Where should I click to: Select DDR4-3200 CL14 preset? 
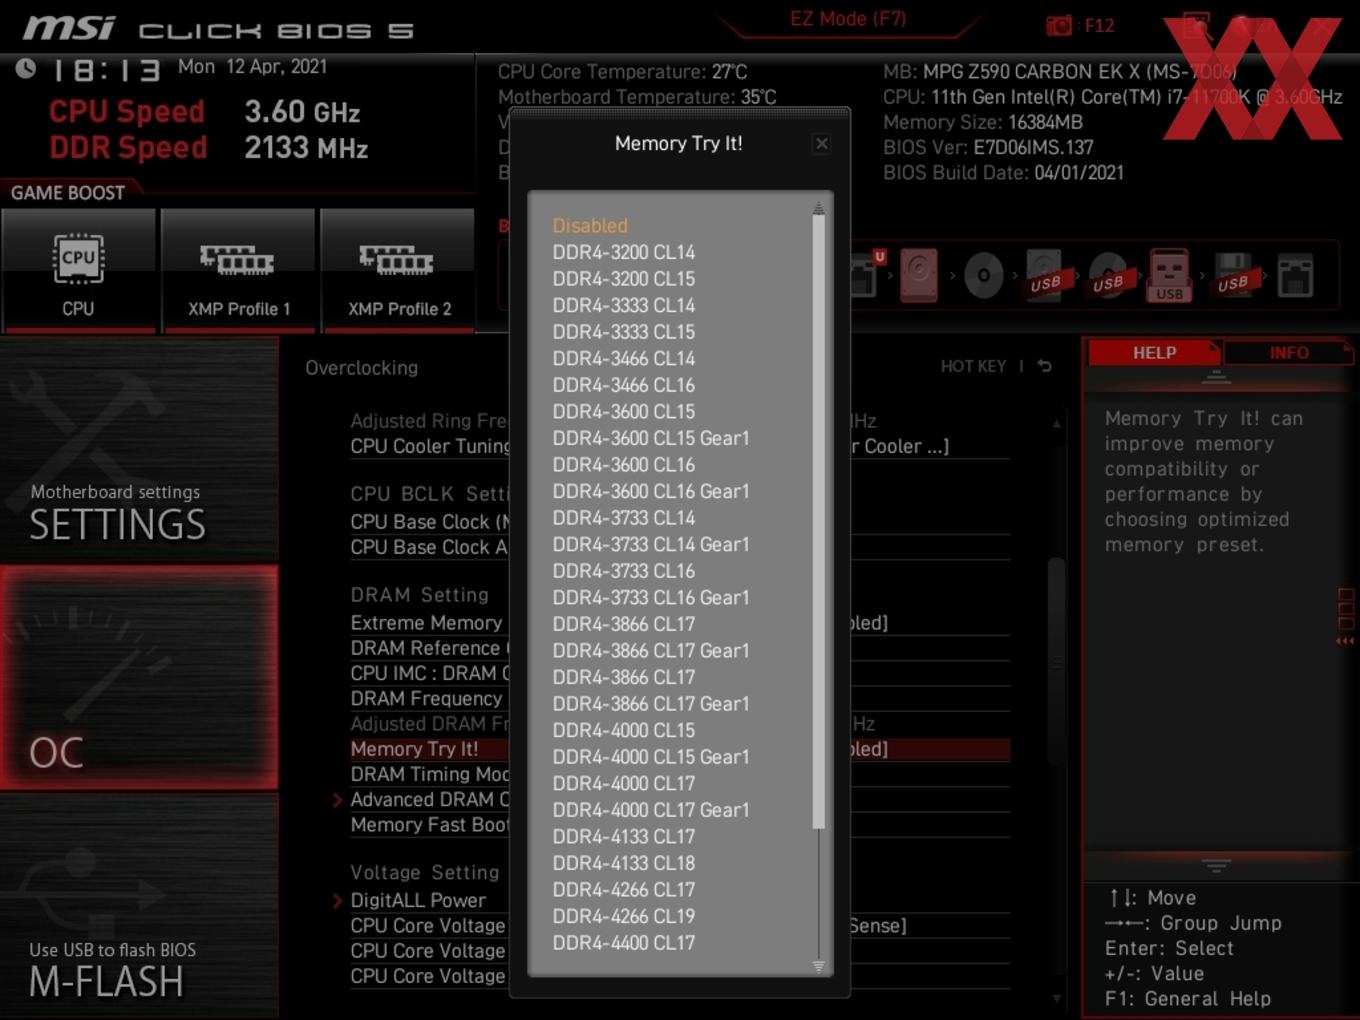(624, 252)
